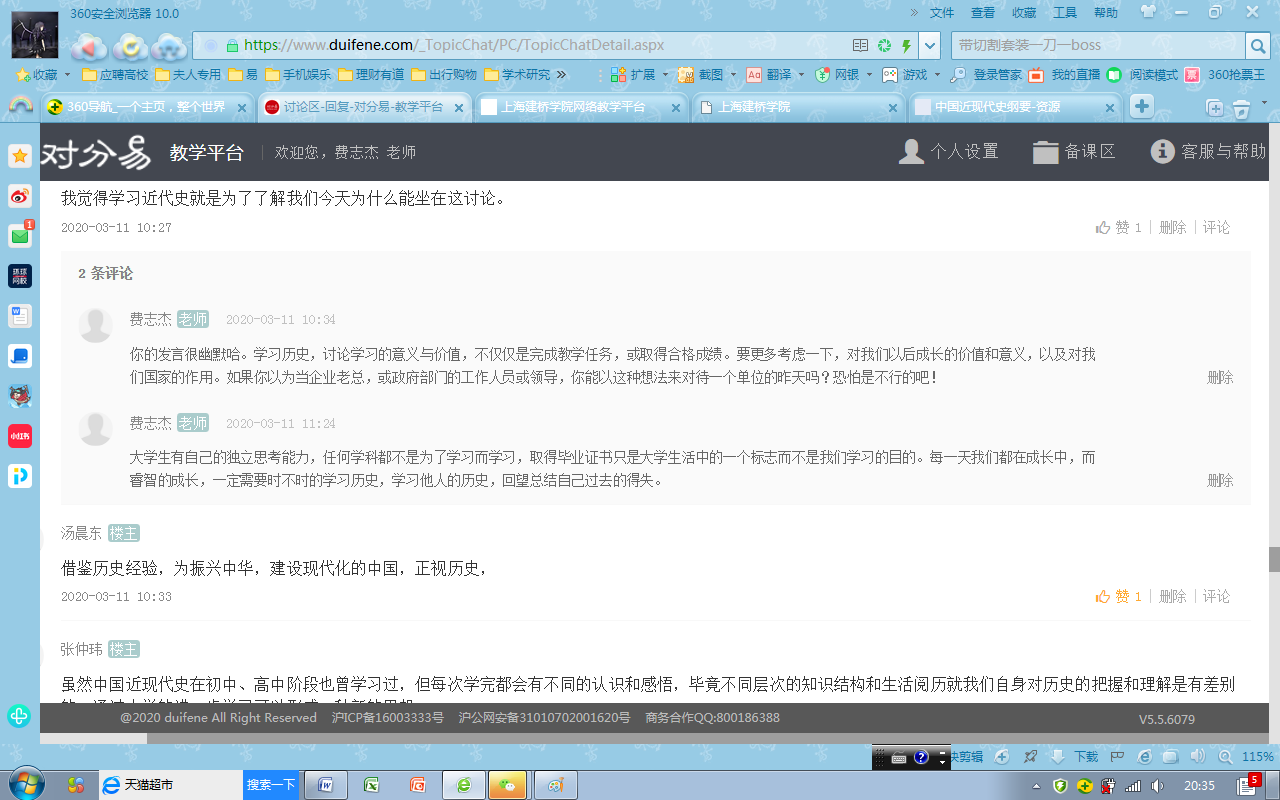Open the green mail icon in sidebar
The height and width of the screenshot is (800, 1280).
(x=20, y=236)
